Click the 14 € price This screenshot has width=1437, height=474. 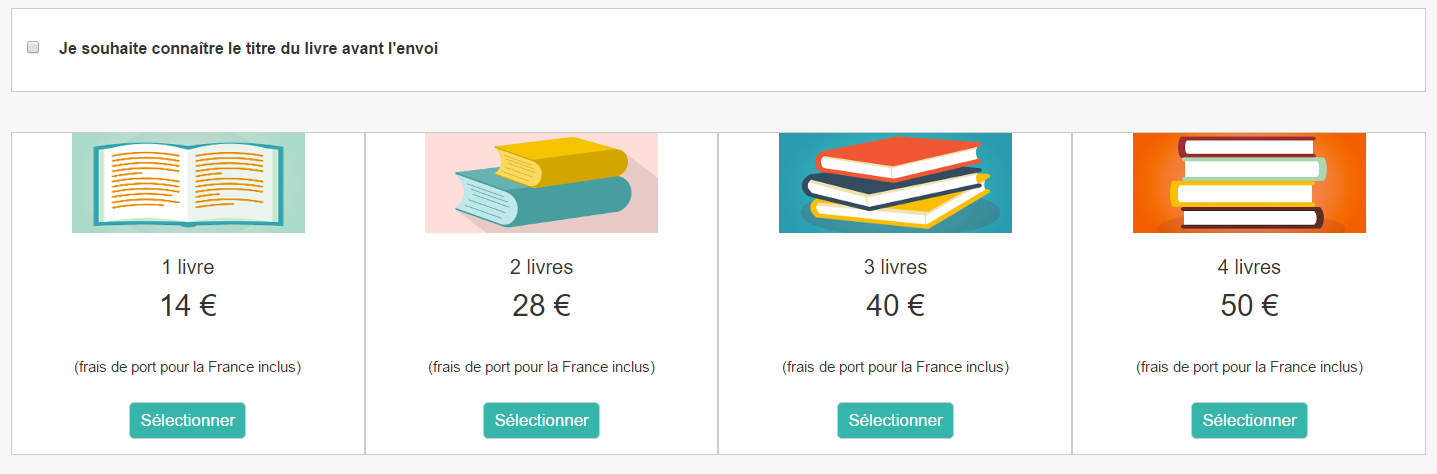pos(188,305)
